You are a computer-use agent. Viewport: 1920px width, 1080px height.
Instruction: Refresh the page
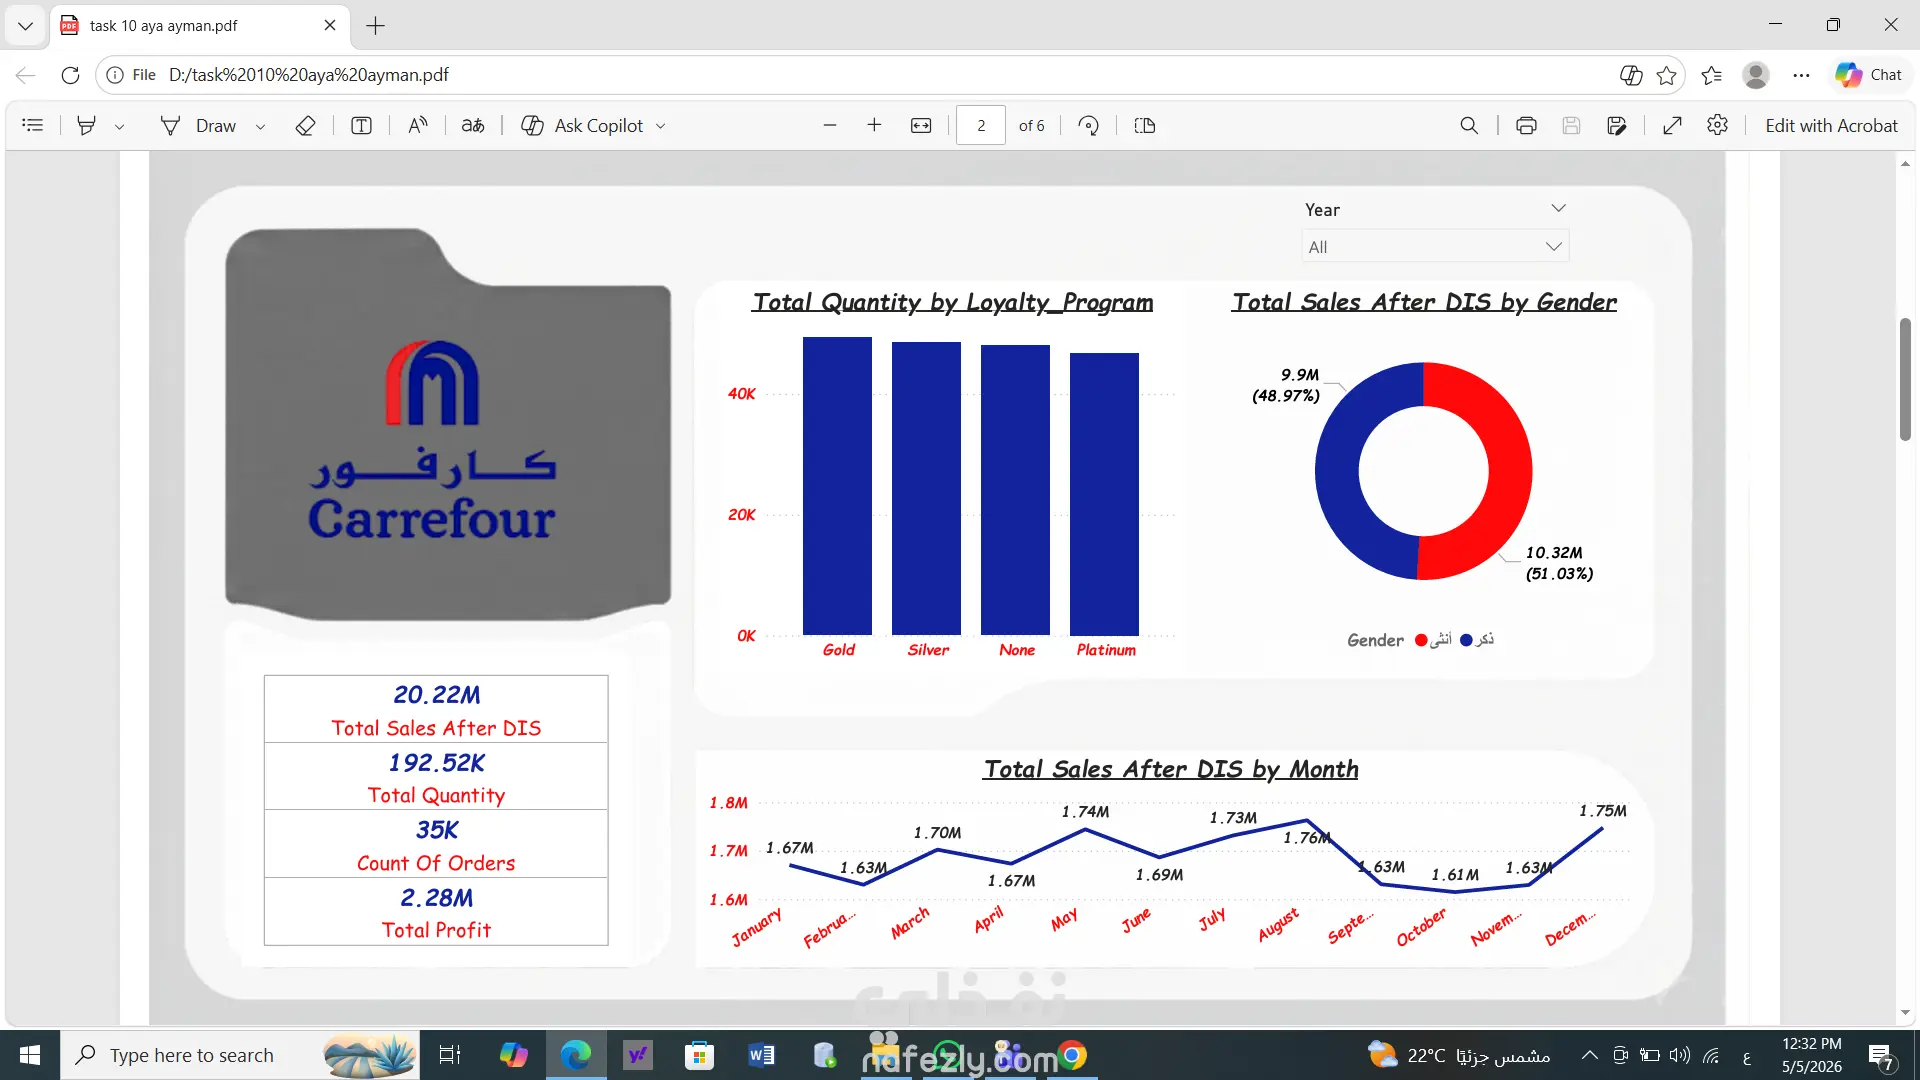coord(70,75)
